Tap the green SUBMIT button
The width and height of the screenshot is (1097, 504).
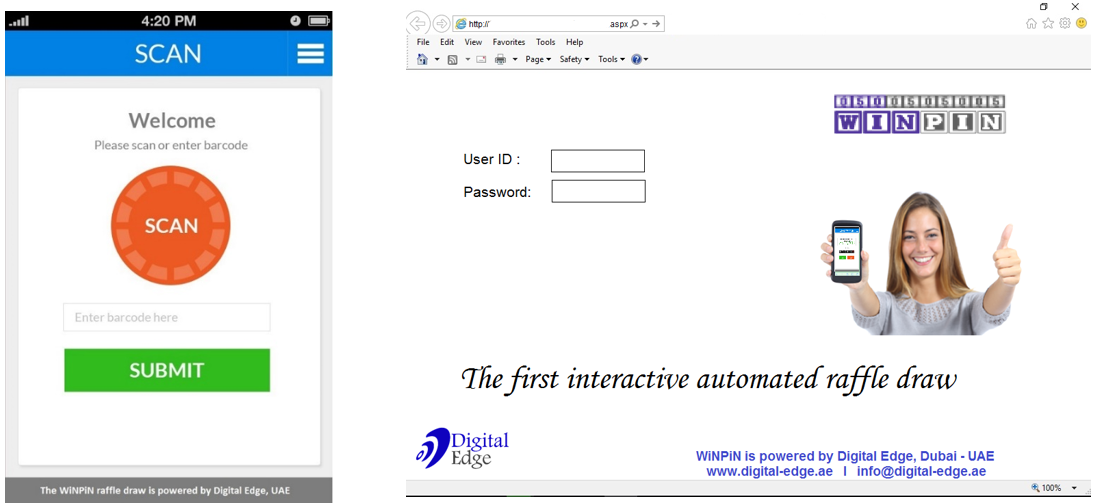pos(167,370)
